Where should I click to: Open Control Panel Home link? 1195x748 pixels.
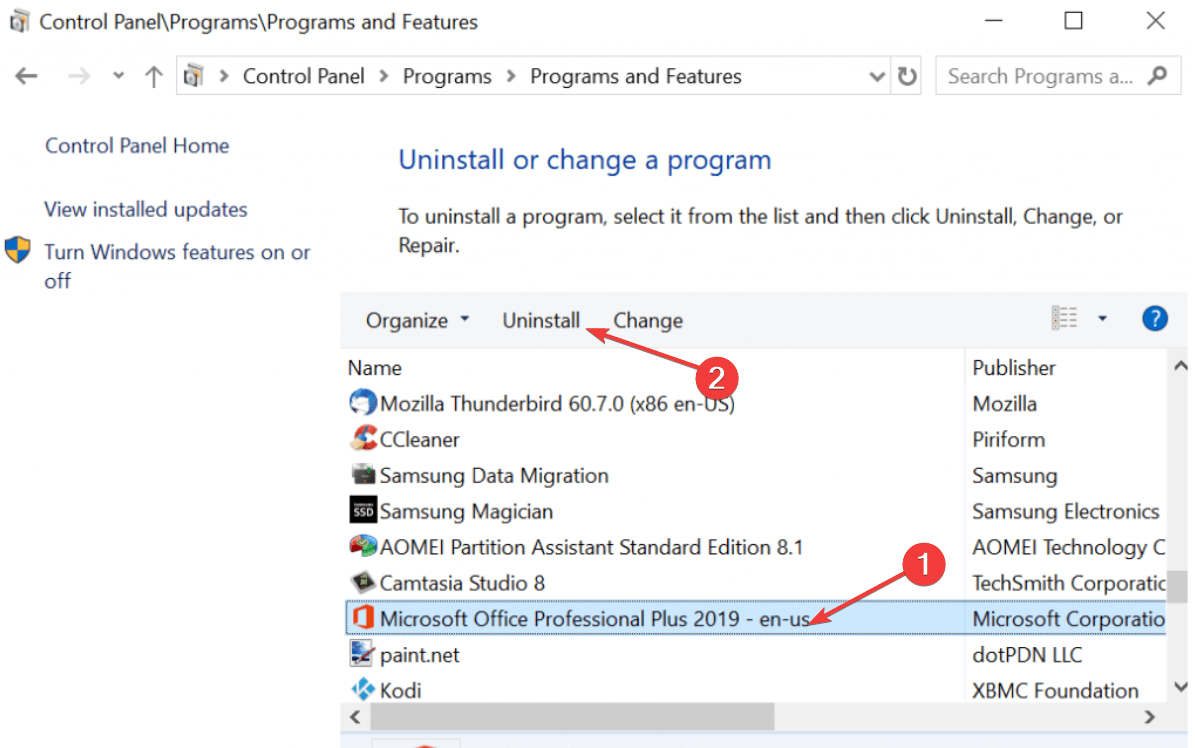[137, 146]
